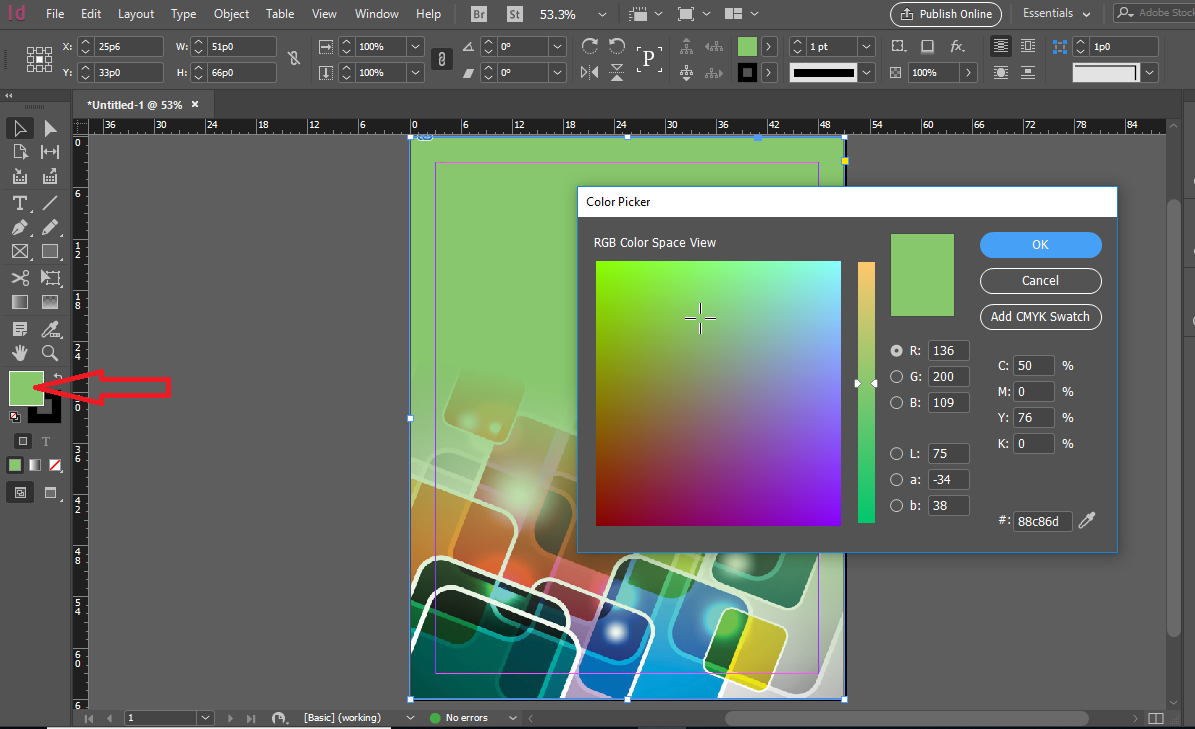Click the hex color value field
This screenshot has height=729, width=1195.
(1041, 521)
